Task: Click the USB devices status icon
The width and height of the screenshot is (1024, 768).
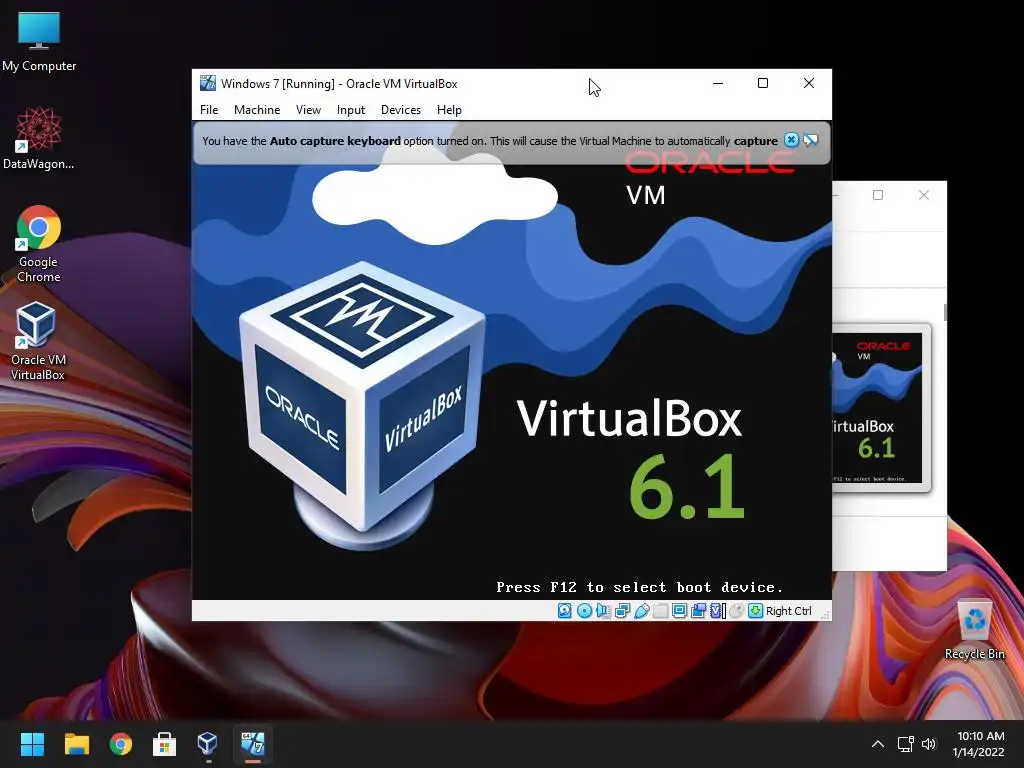Action: [641, 611]
